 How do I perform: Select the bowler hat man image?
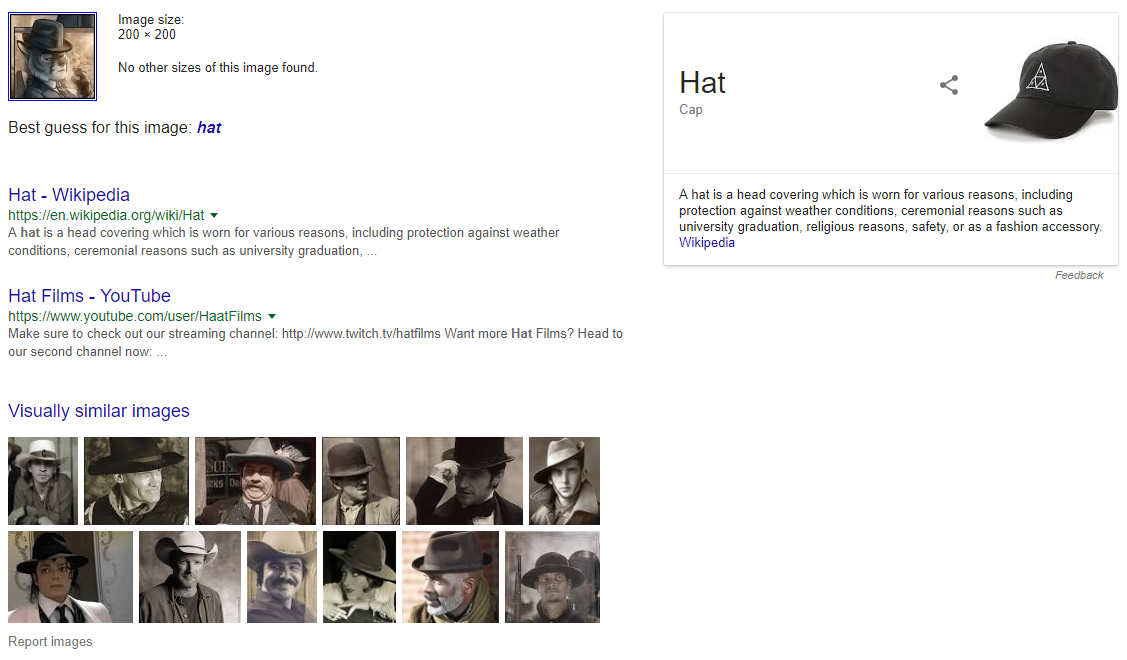(x=361, y=481)
